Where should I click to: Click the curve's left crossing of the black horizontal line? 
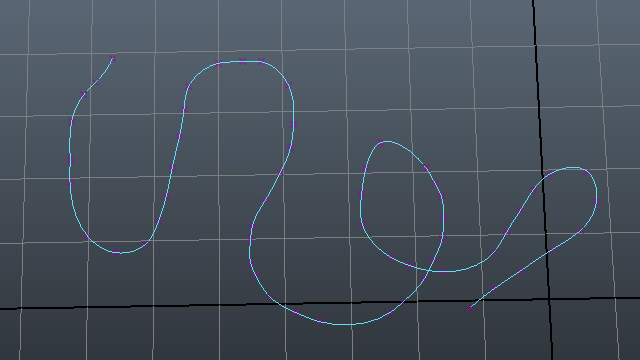point(274,304)
